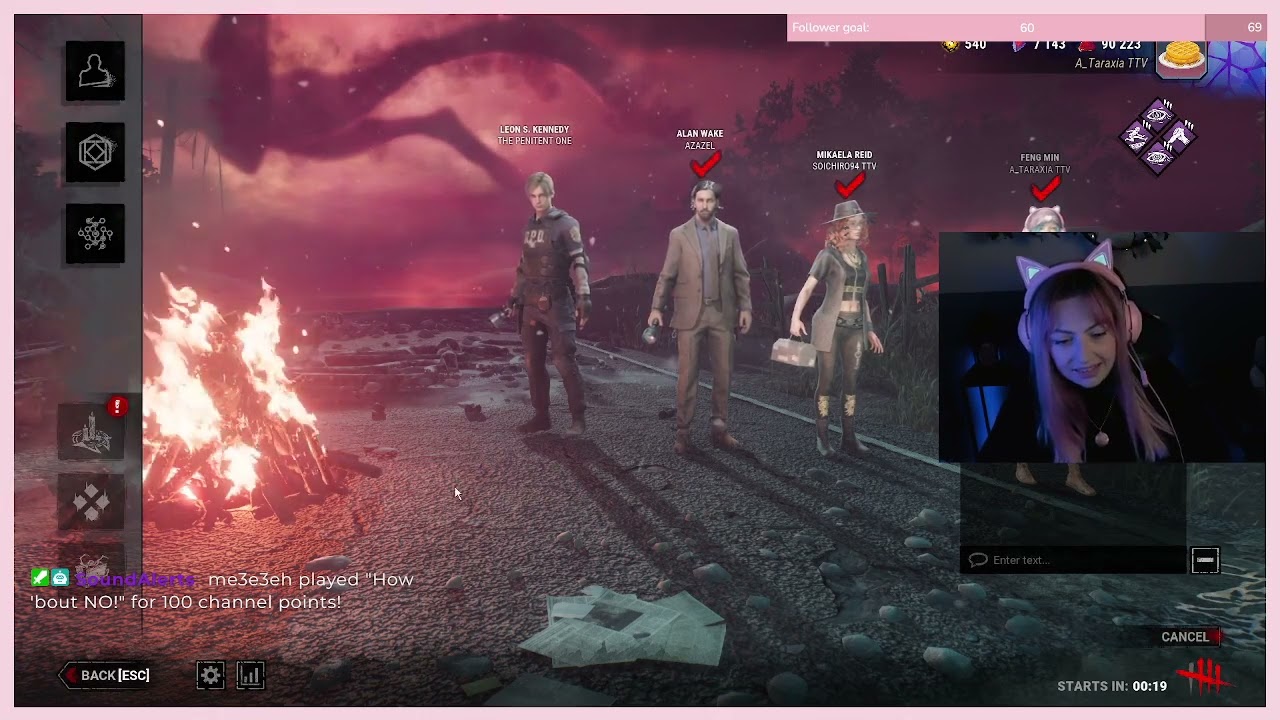Click the 'STARTS IN: 00:19' countdown

tap(1112, 686)
